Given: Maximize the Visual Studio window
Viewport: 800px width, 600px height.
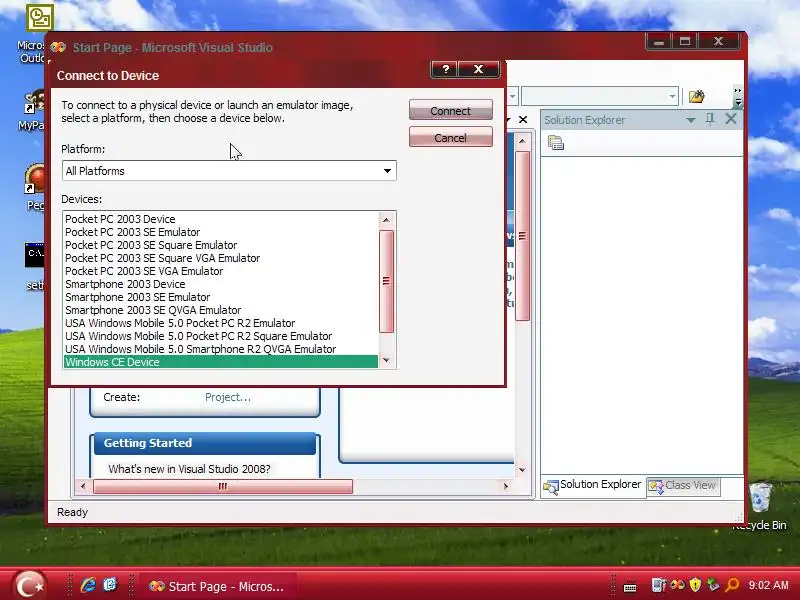Looking at the screenshot, I should coord(685,42).
